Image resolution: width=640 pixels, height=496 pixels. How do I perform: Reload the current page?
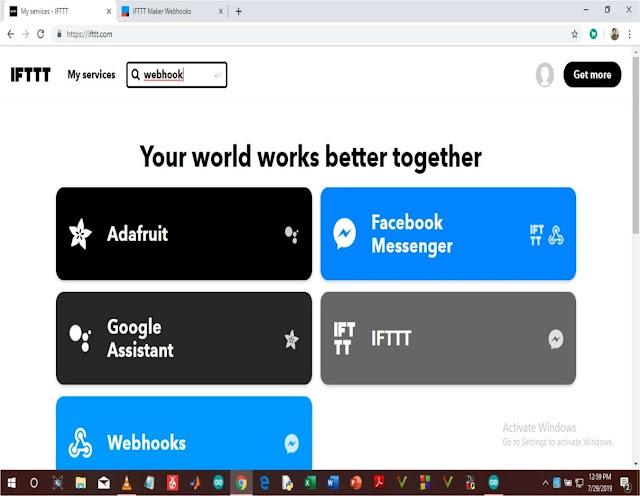click(40, 34)
